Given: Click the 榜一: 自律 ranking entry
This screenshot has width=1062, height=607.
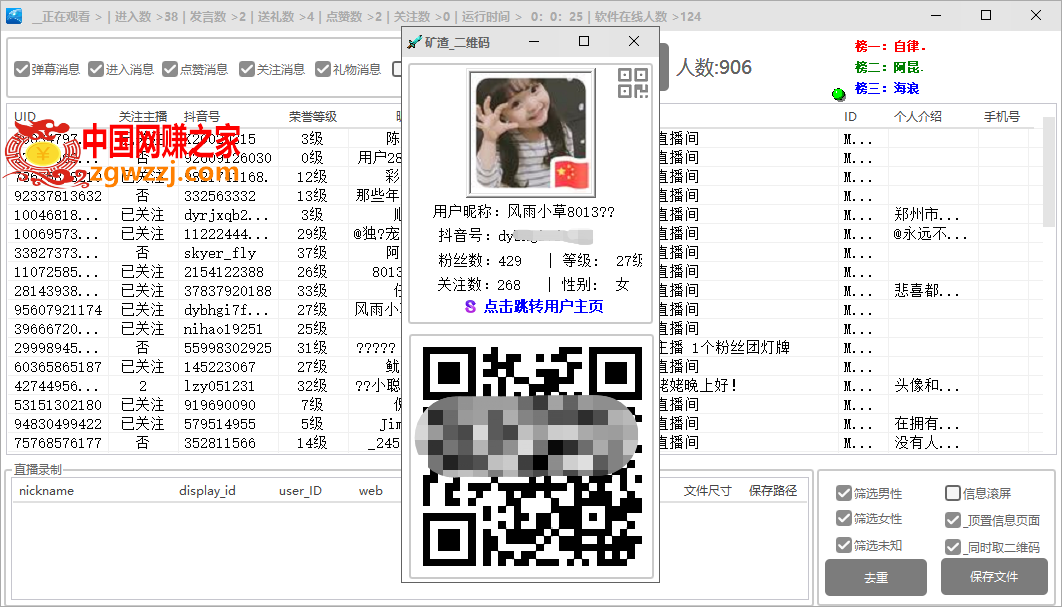Looking at the screenshot, I should pos(890,46).
